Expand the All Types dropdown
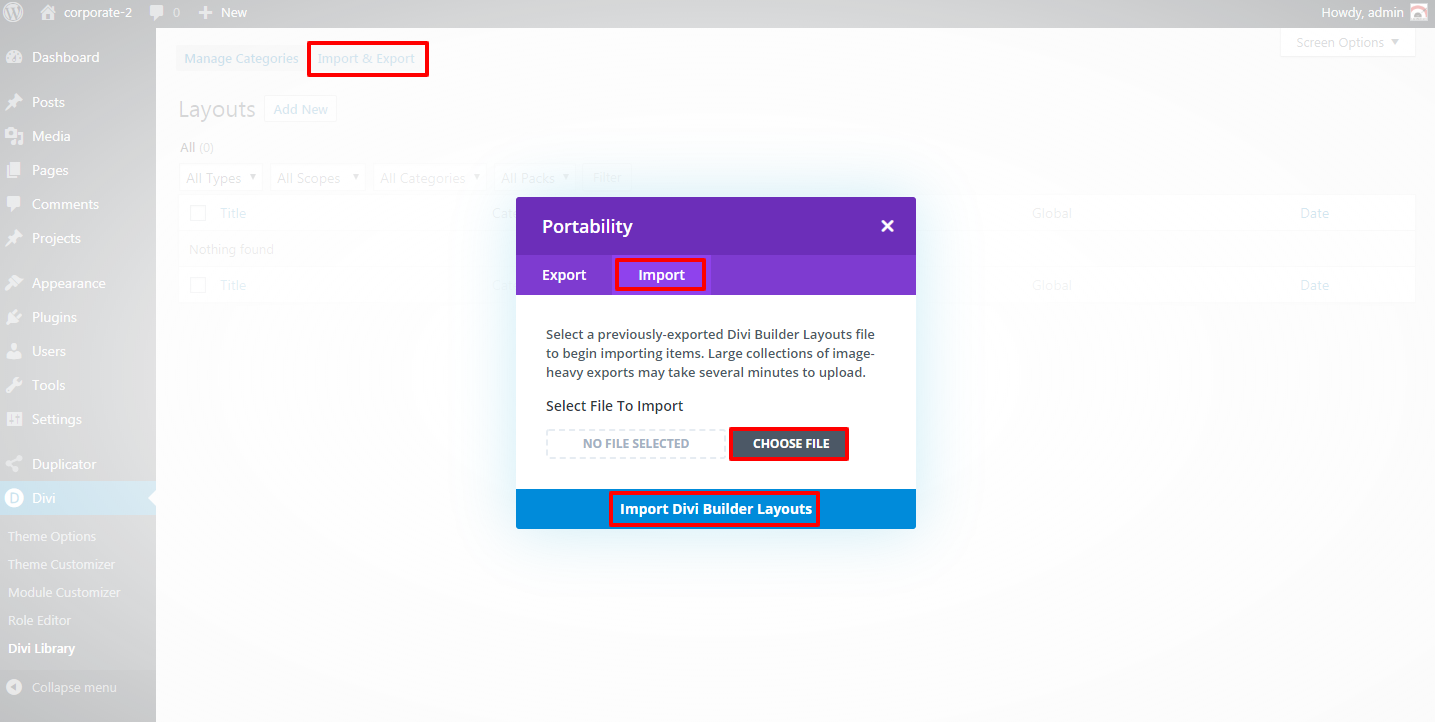Image resolution: width=1435 pixels, height=722 pixels. coord(222,178)
